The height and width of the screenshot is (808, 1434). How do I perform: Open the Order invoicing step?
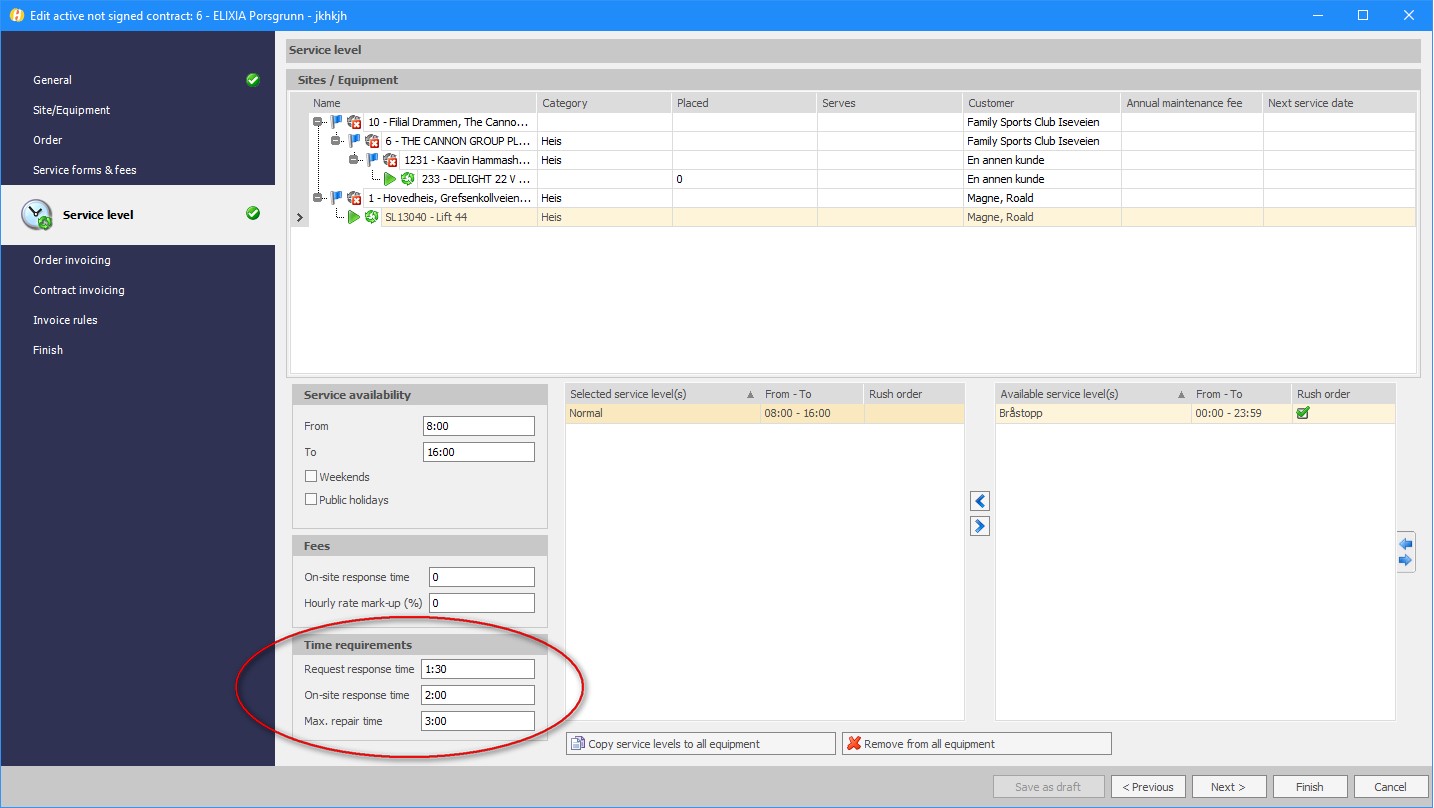[72, 260]
